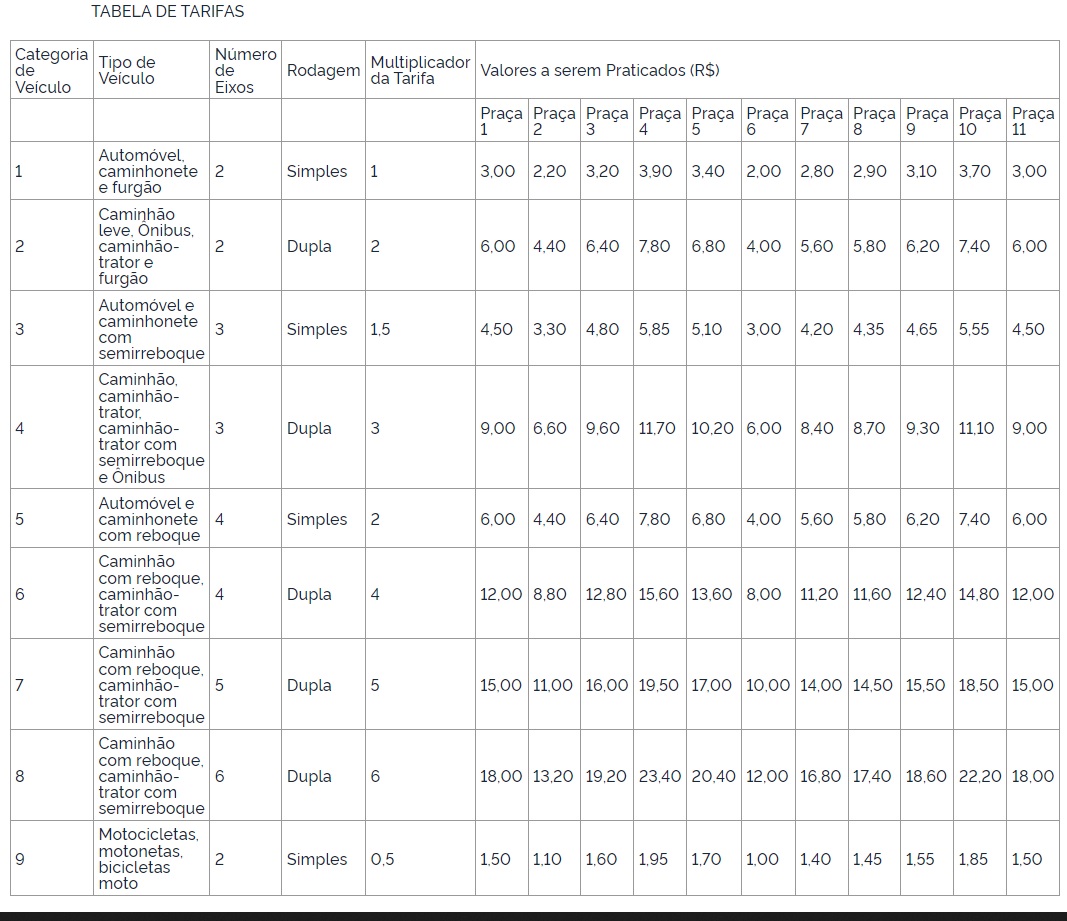Click the Categoria de Veículo column header
Screen dimensions: 1067x921
pyautogui.click(x=51, y=70)
